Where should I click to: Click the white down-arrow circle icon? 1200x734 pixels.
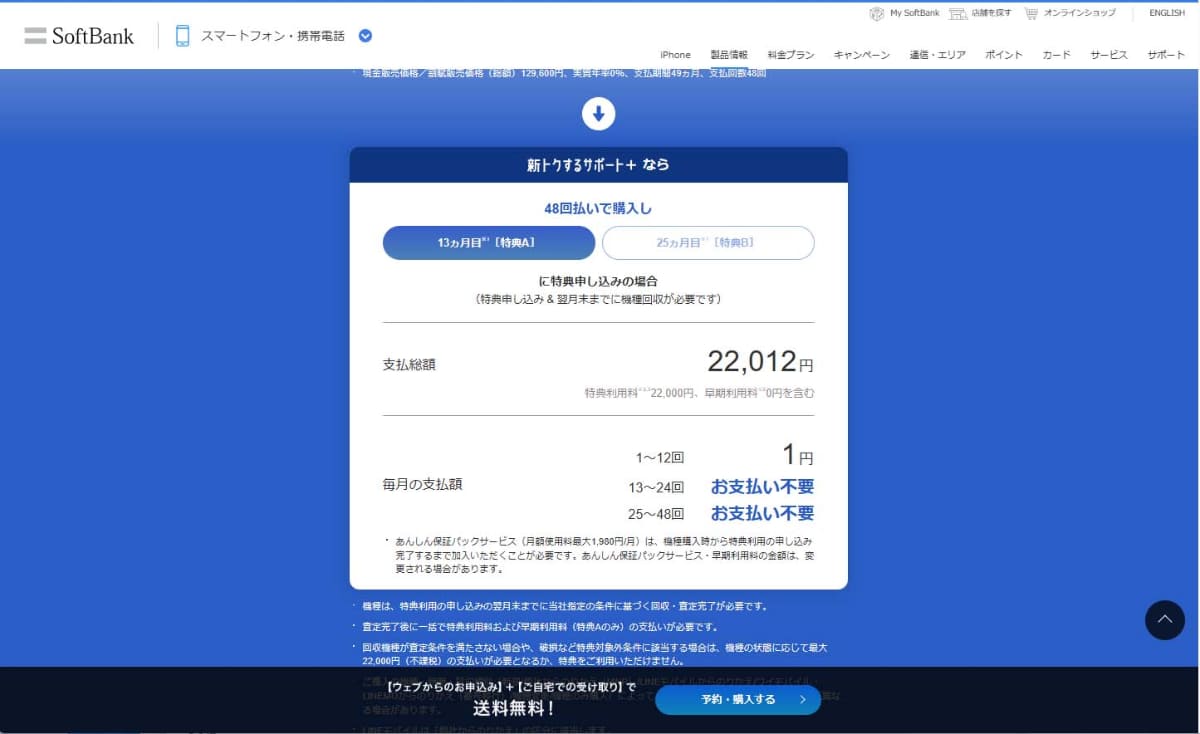(x=598, y=114)
